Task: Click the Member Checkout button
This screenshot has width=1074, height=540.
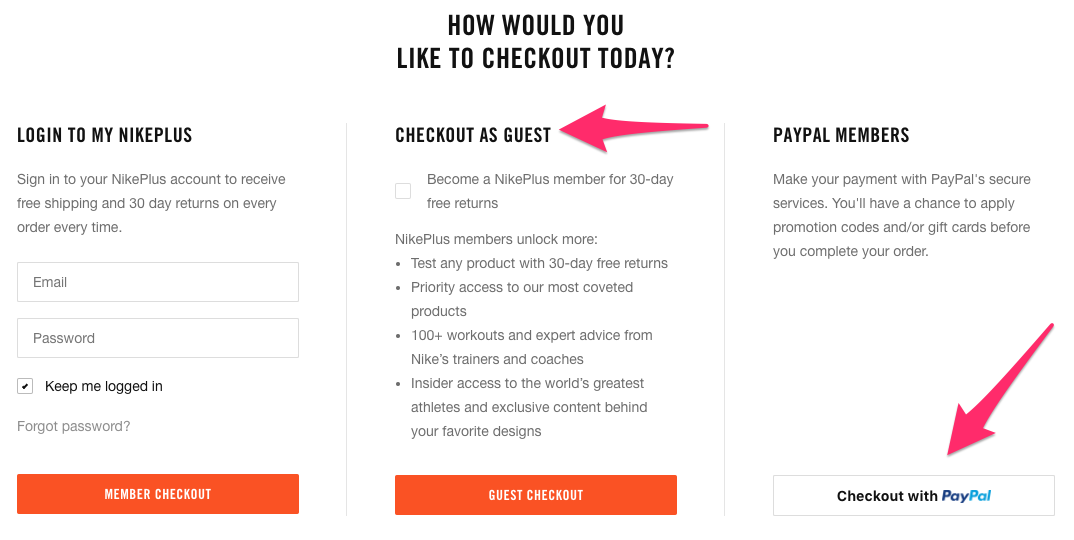Action: (x=158, y=494)
